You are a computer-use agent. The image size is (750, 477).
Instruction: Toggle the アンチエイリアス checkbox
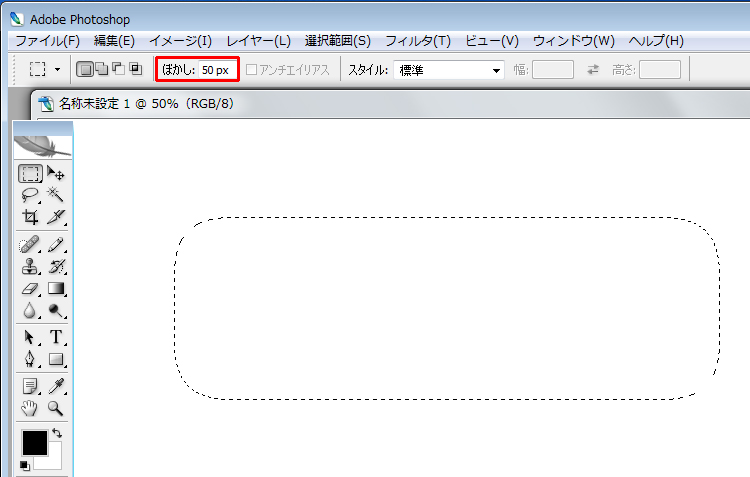252,70
